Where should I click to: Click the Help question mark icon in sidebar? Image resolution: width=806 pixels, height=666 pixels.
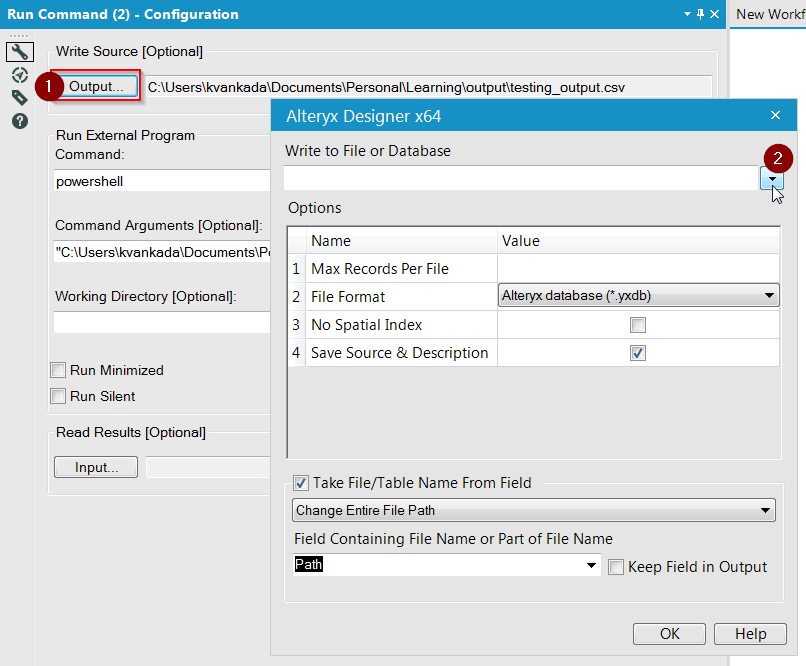pyautogui.click(x=19, y=118)
